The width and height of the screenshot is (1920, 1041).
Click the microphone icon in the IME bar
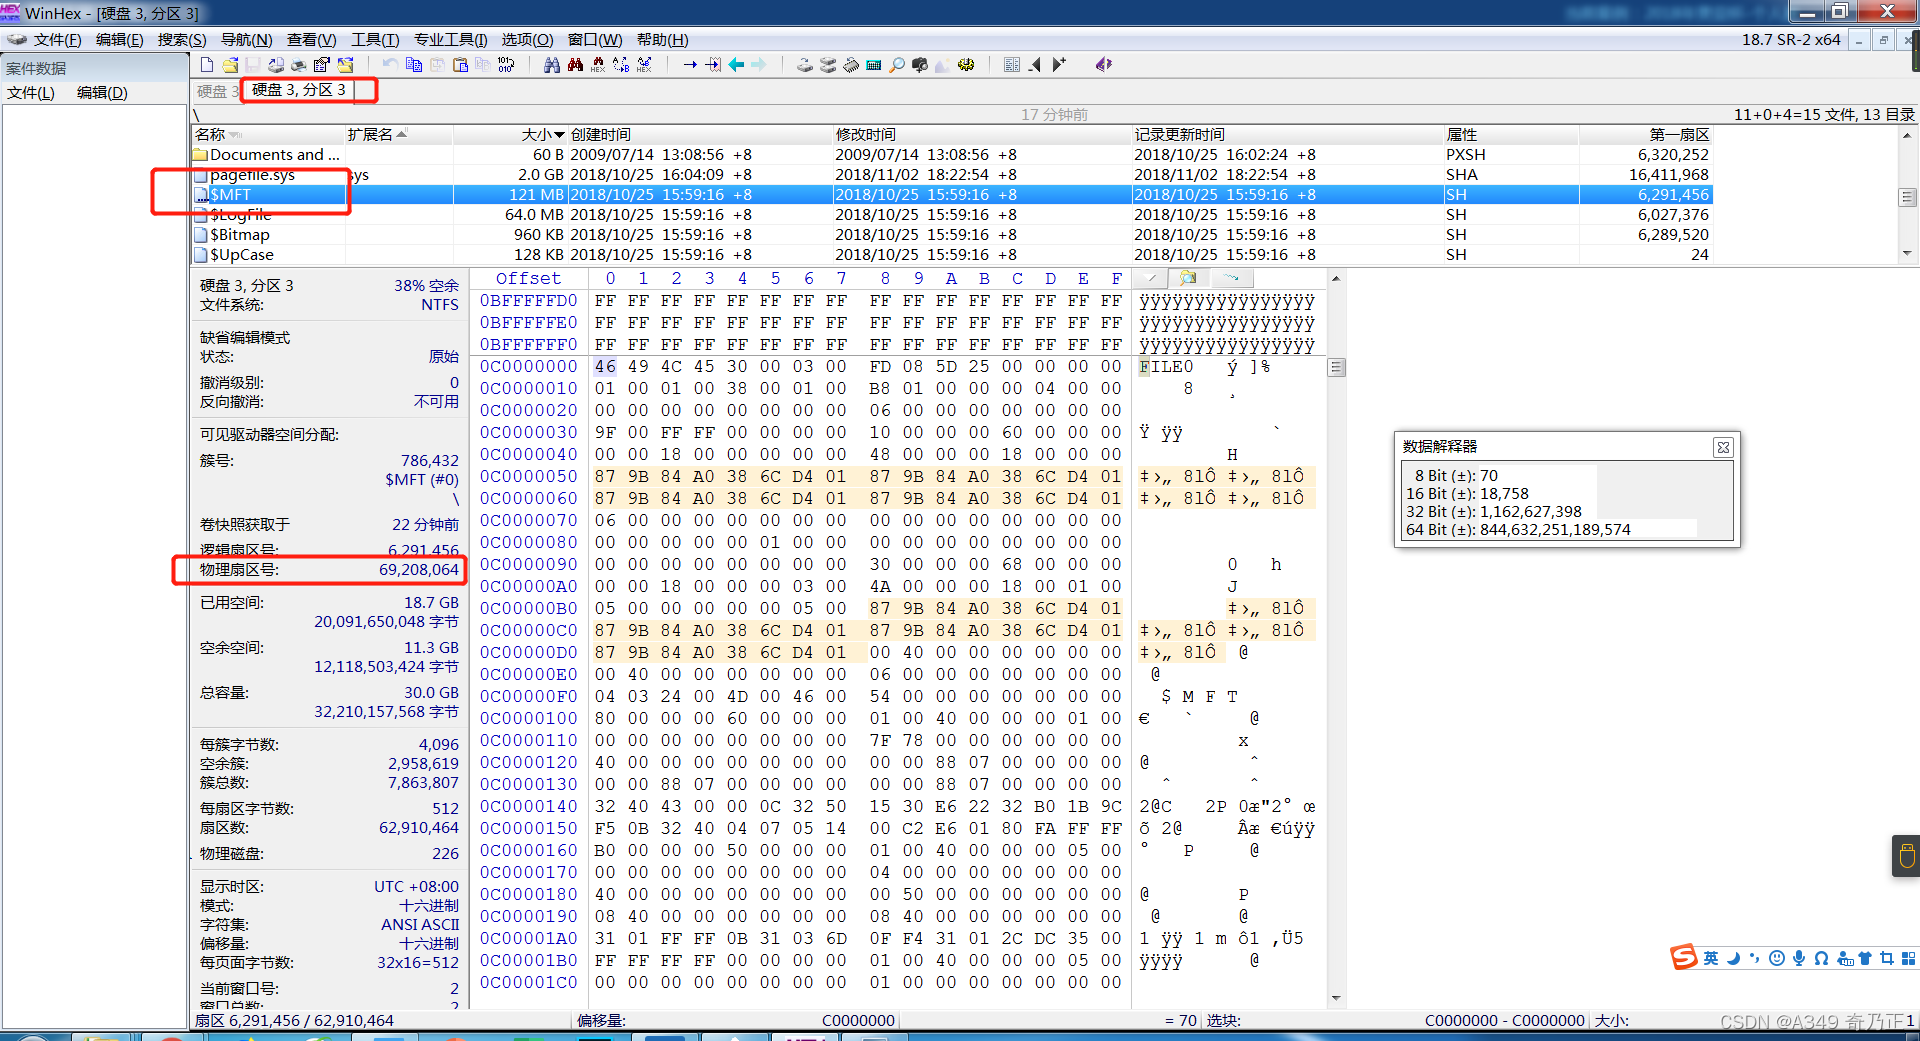(1799, 958)
